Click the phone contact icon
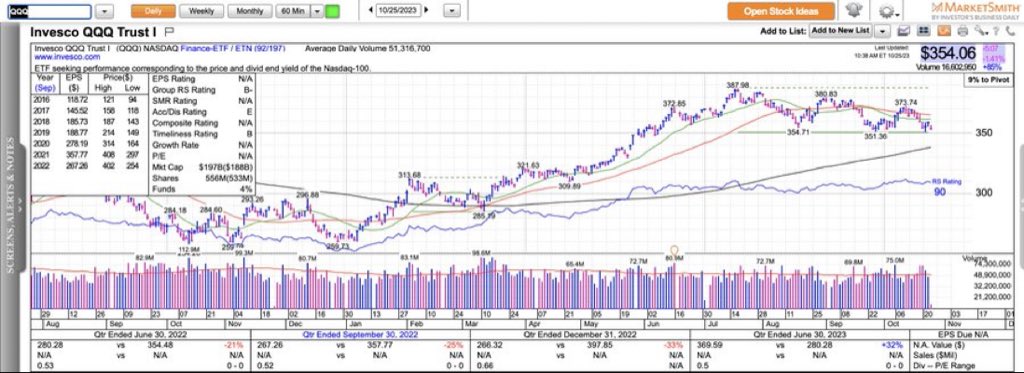This screenshot has height=373, width=1024. click(x=1010, y=31)
